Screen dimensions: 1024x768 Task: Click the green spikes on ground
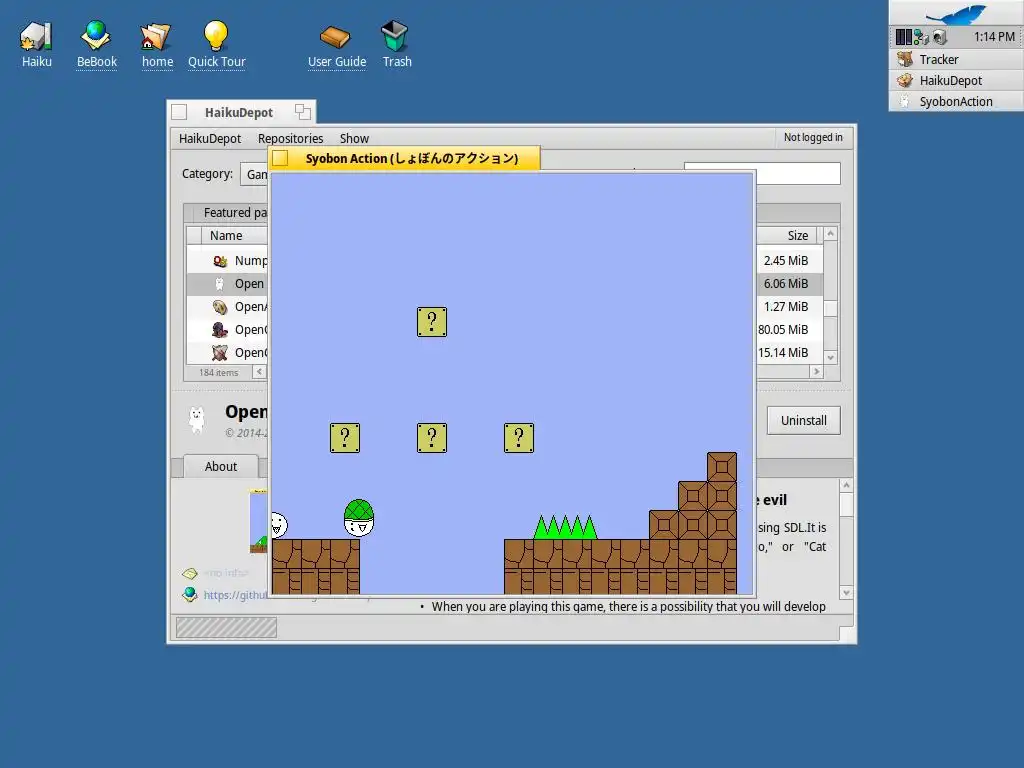pos(566,526)
